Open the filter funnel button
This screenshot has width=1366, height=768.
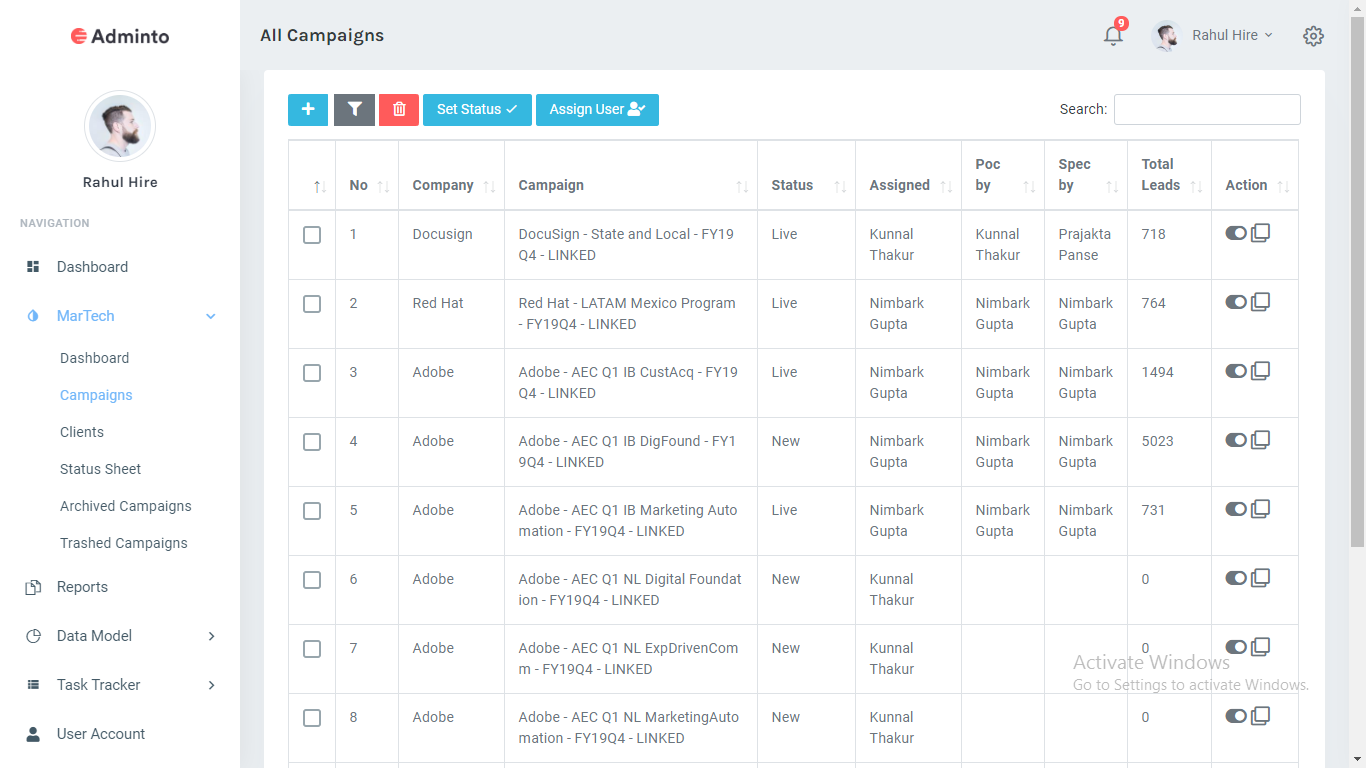tap(354, 110)
